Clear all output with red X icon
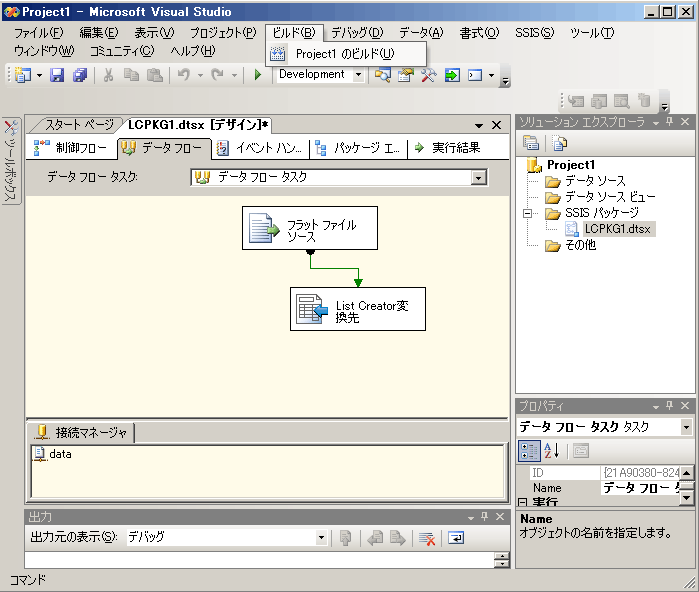The width and height of the screenshot is (699, 592). click(x=427, y=538)
